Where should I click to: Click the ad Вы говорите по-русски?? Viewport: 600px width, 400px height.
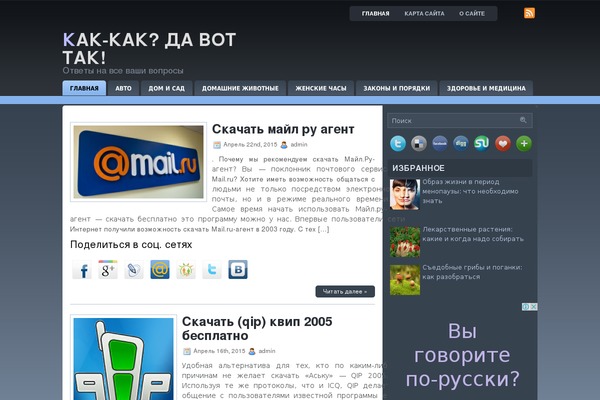coord(463,354)
